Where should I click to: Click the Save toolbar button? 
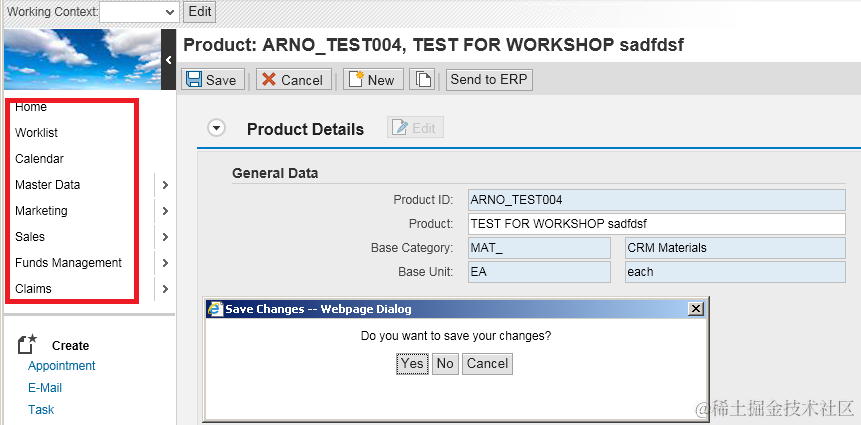pos(211,80)
